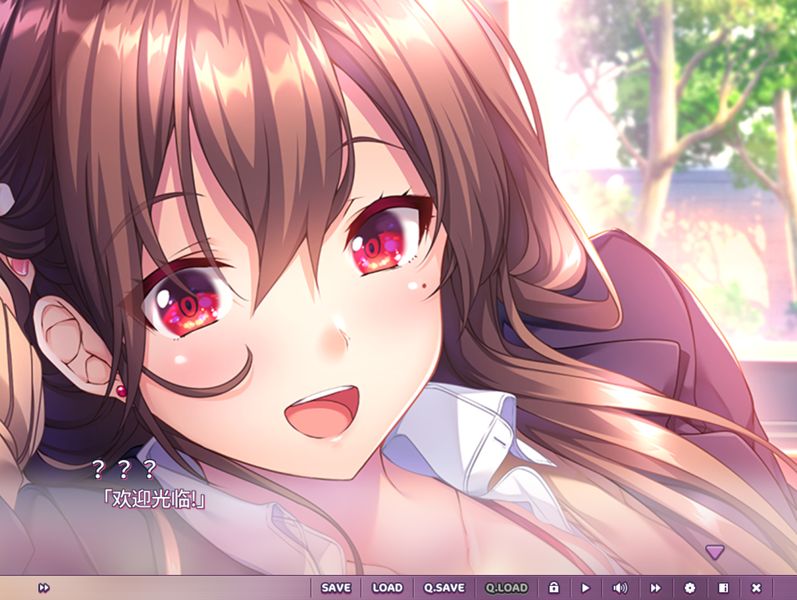
Task: Open the LOAD menu
Action: coord(387,588)
